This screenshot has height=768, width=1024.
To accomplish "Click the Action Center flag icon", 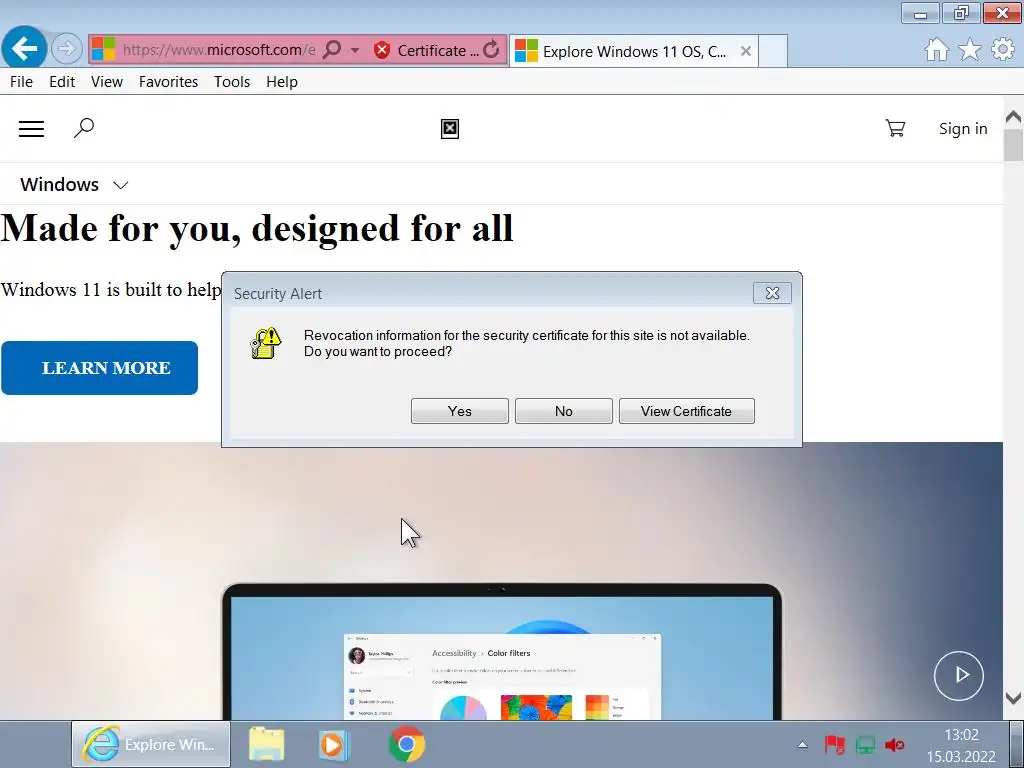I will [834, 745].
